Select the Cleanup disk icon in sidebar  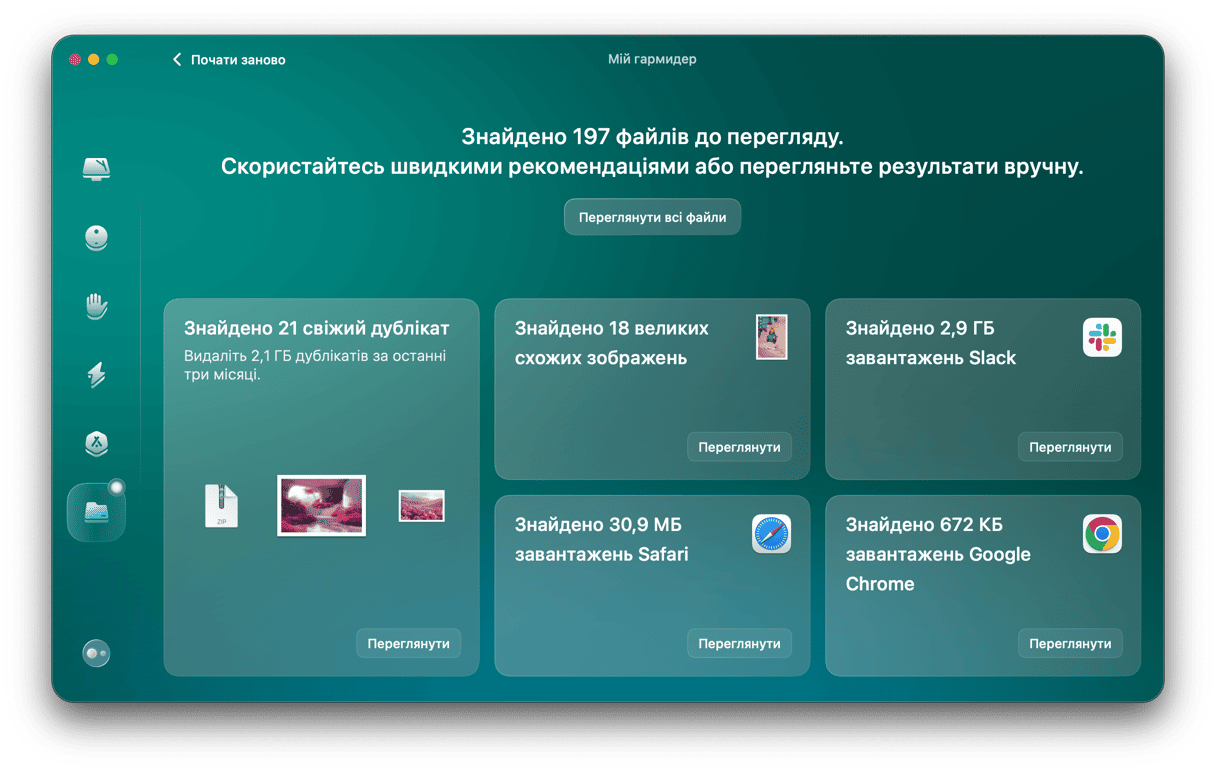(96, 238)
